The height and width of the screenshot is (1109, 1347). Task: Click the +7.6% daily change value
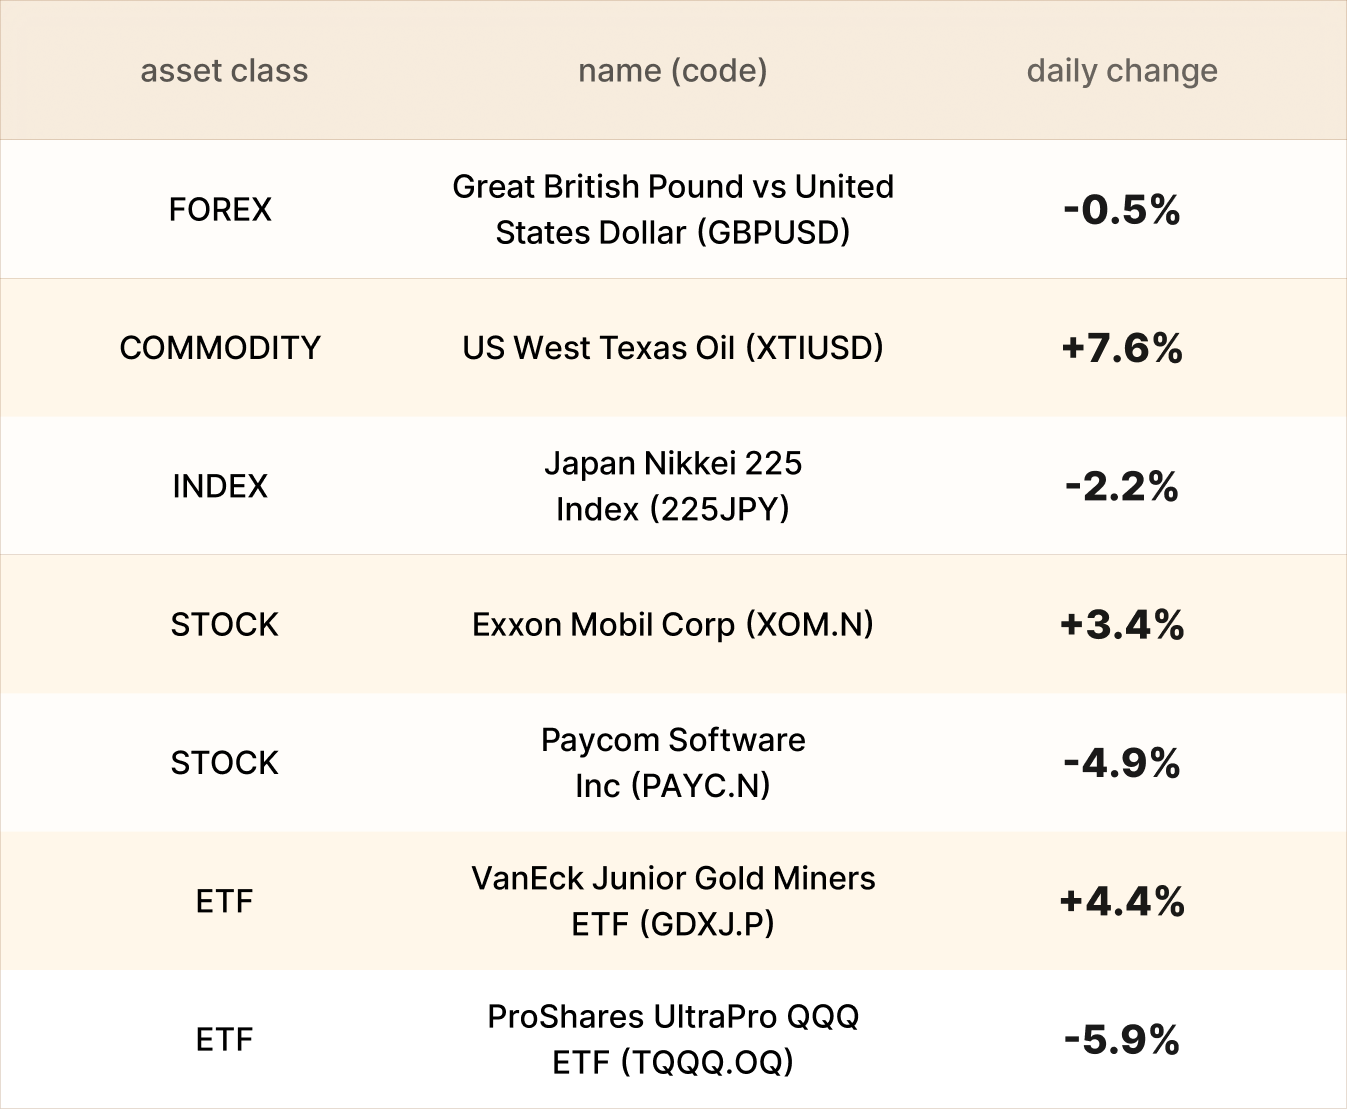pos(1122,348)
